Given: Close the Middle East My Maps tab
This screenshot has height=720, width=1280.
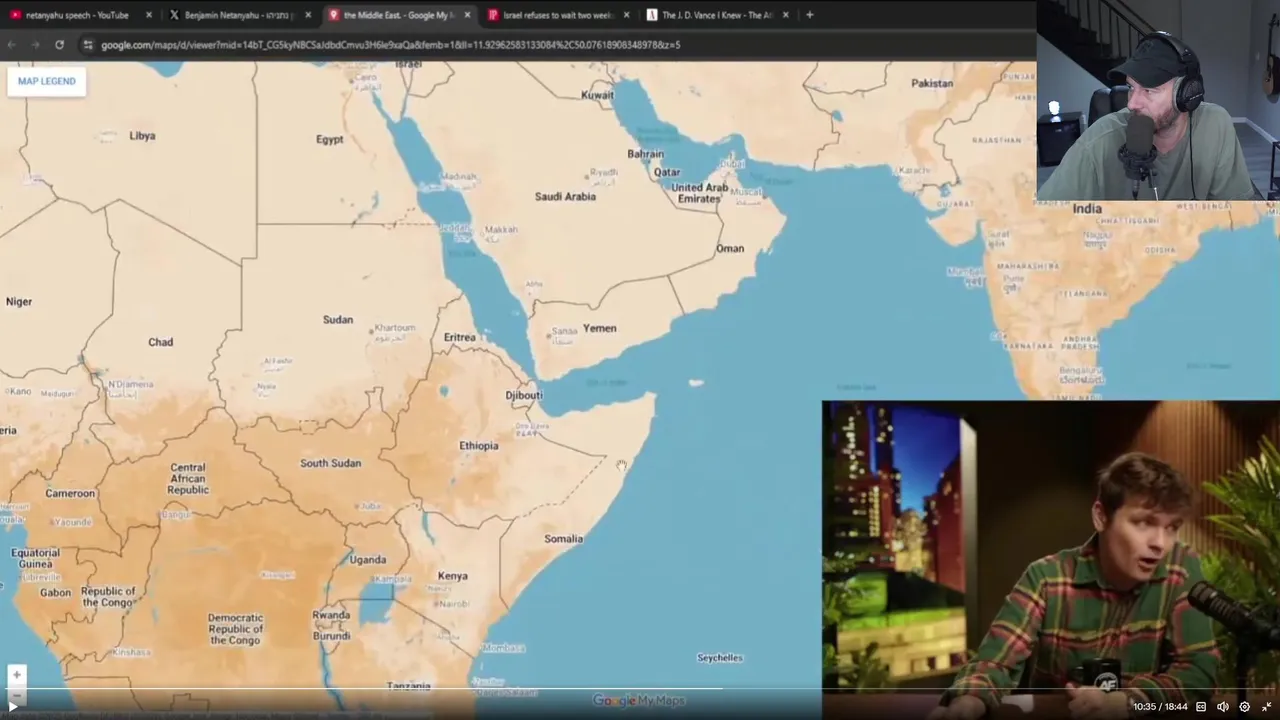Looking at the screenshot, I should [x=467, y=15].
